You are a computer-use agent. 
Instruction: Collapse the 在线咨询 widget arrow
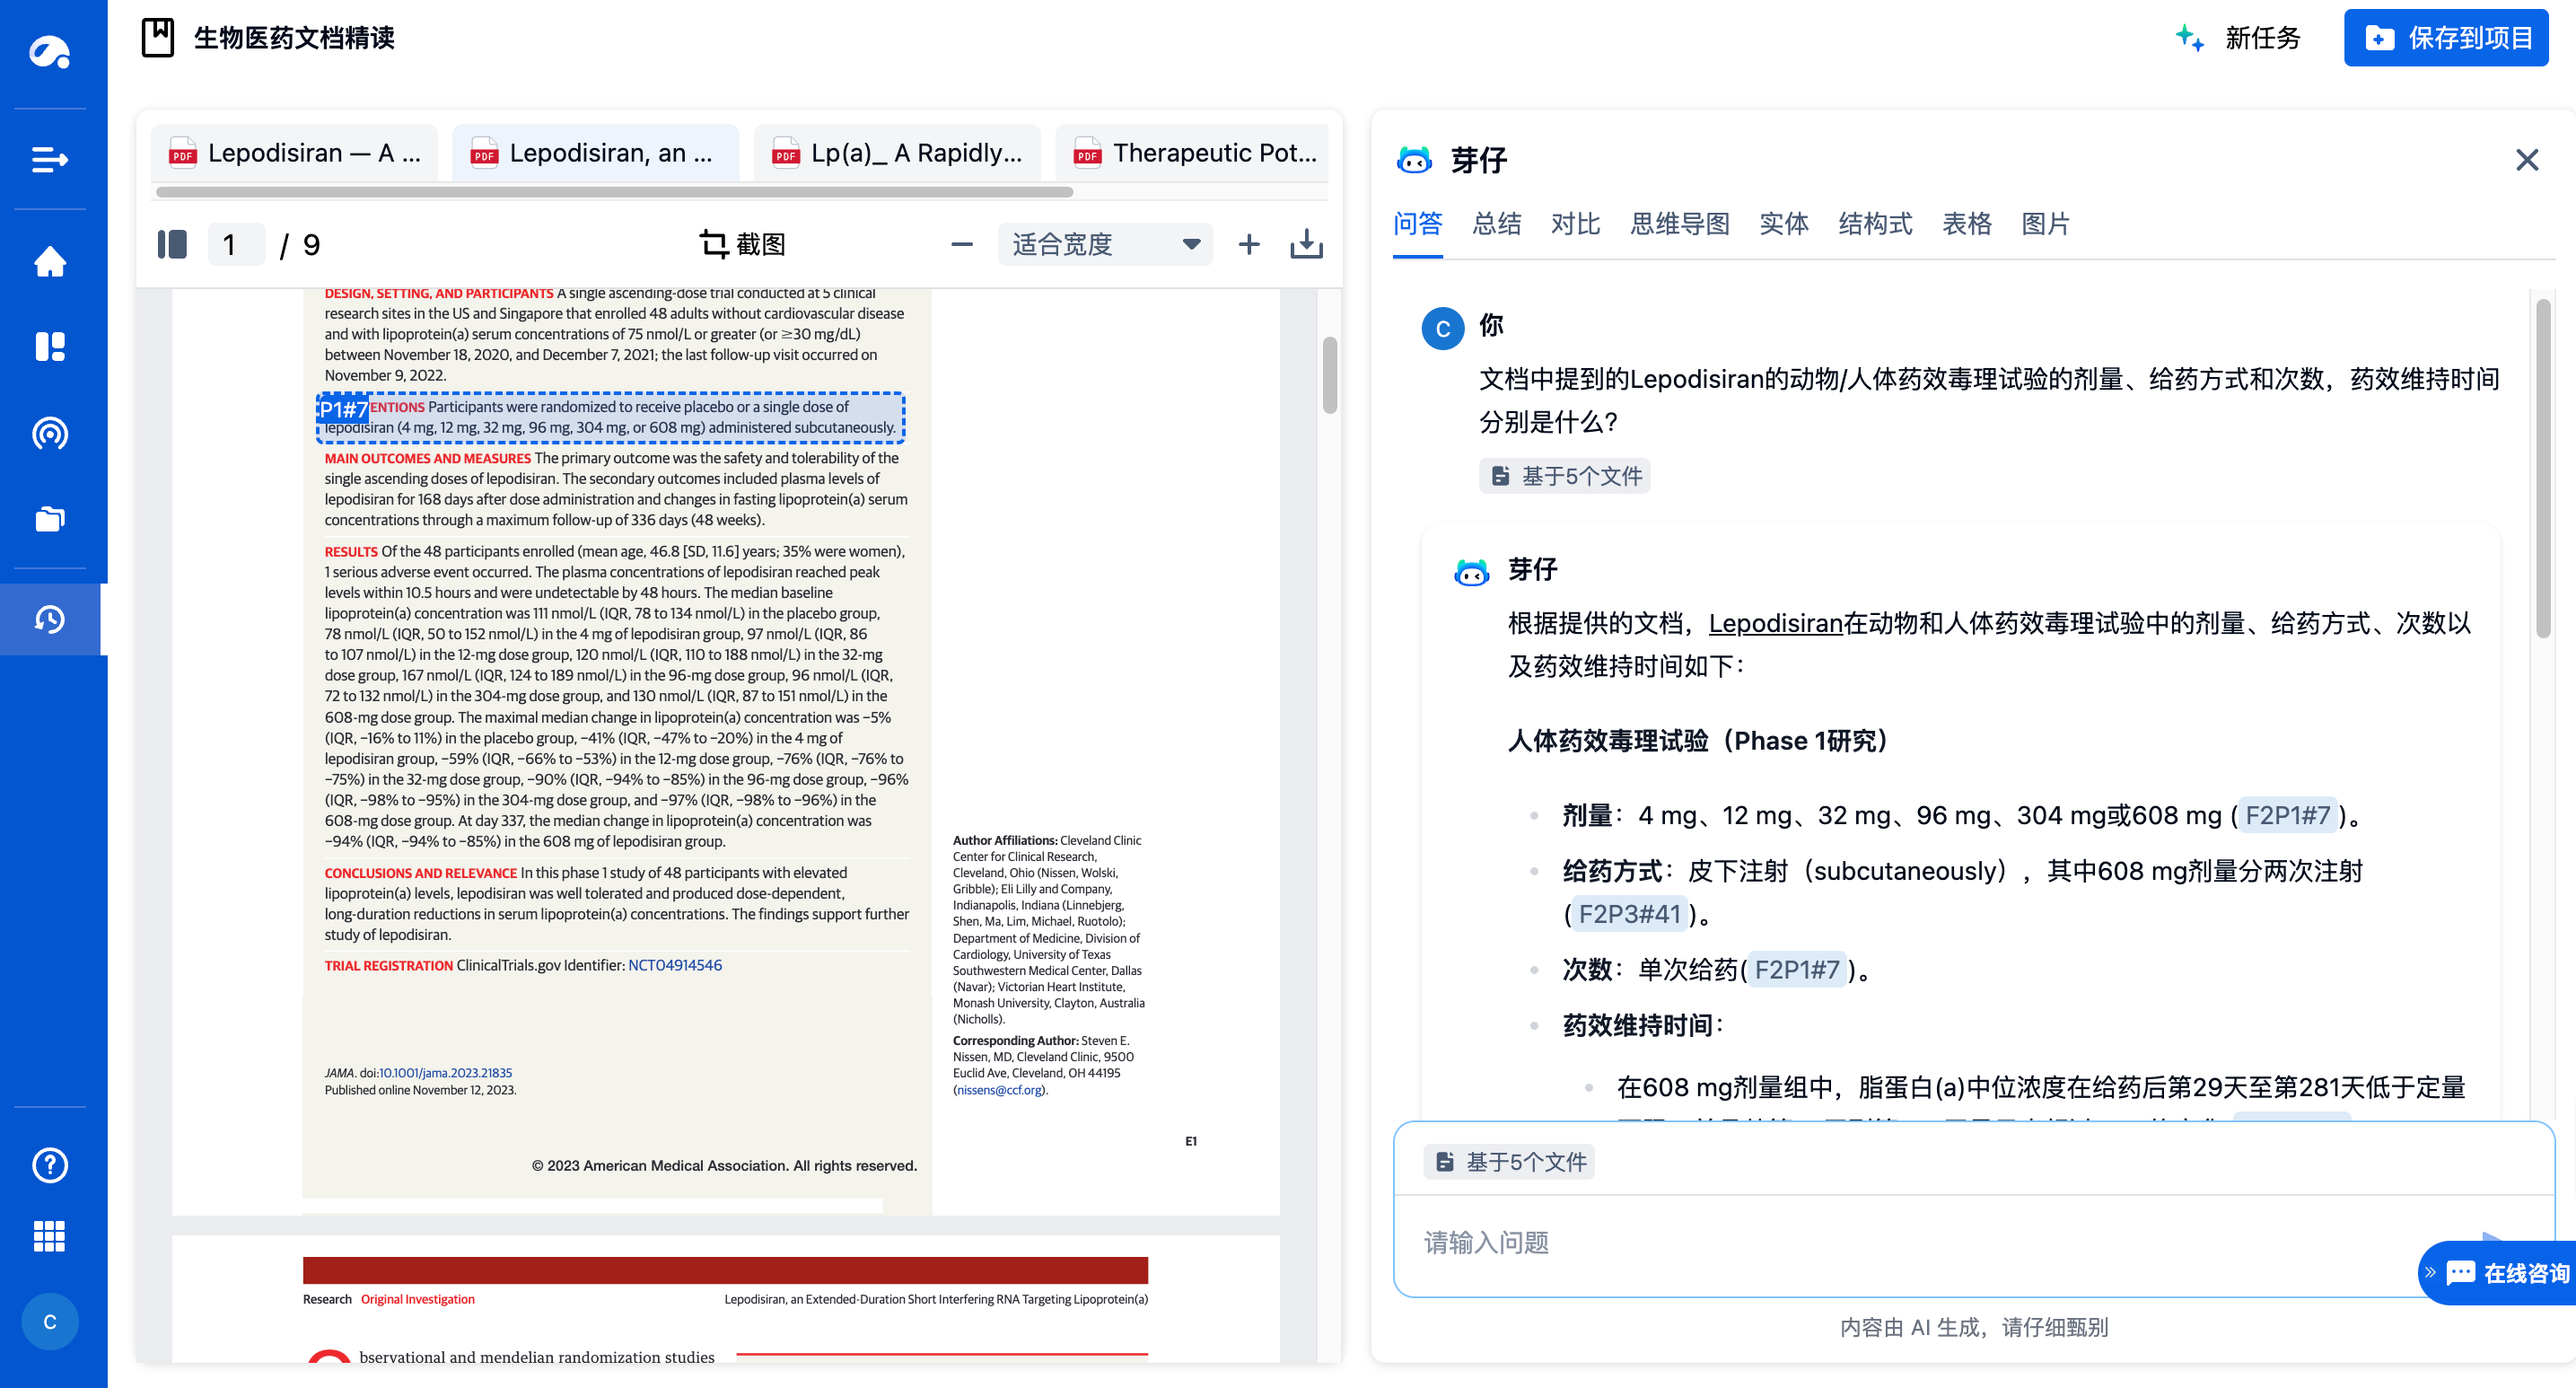coord(2431,1272)
